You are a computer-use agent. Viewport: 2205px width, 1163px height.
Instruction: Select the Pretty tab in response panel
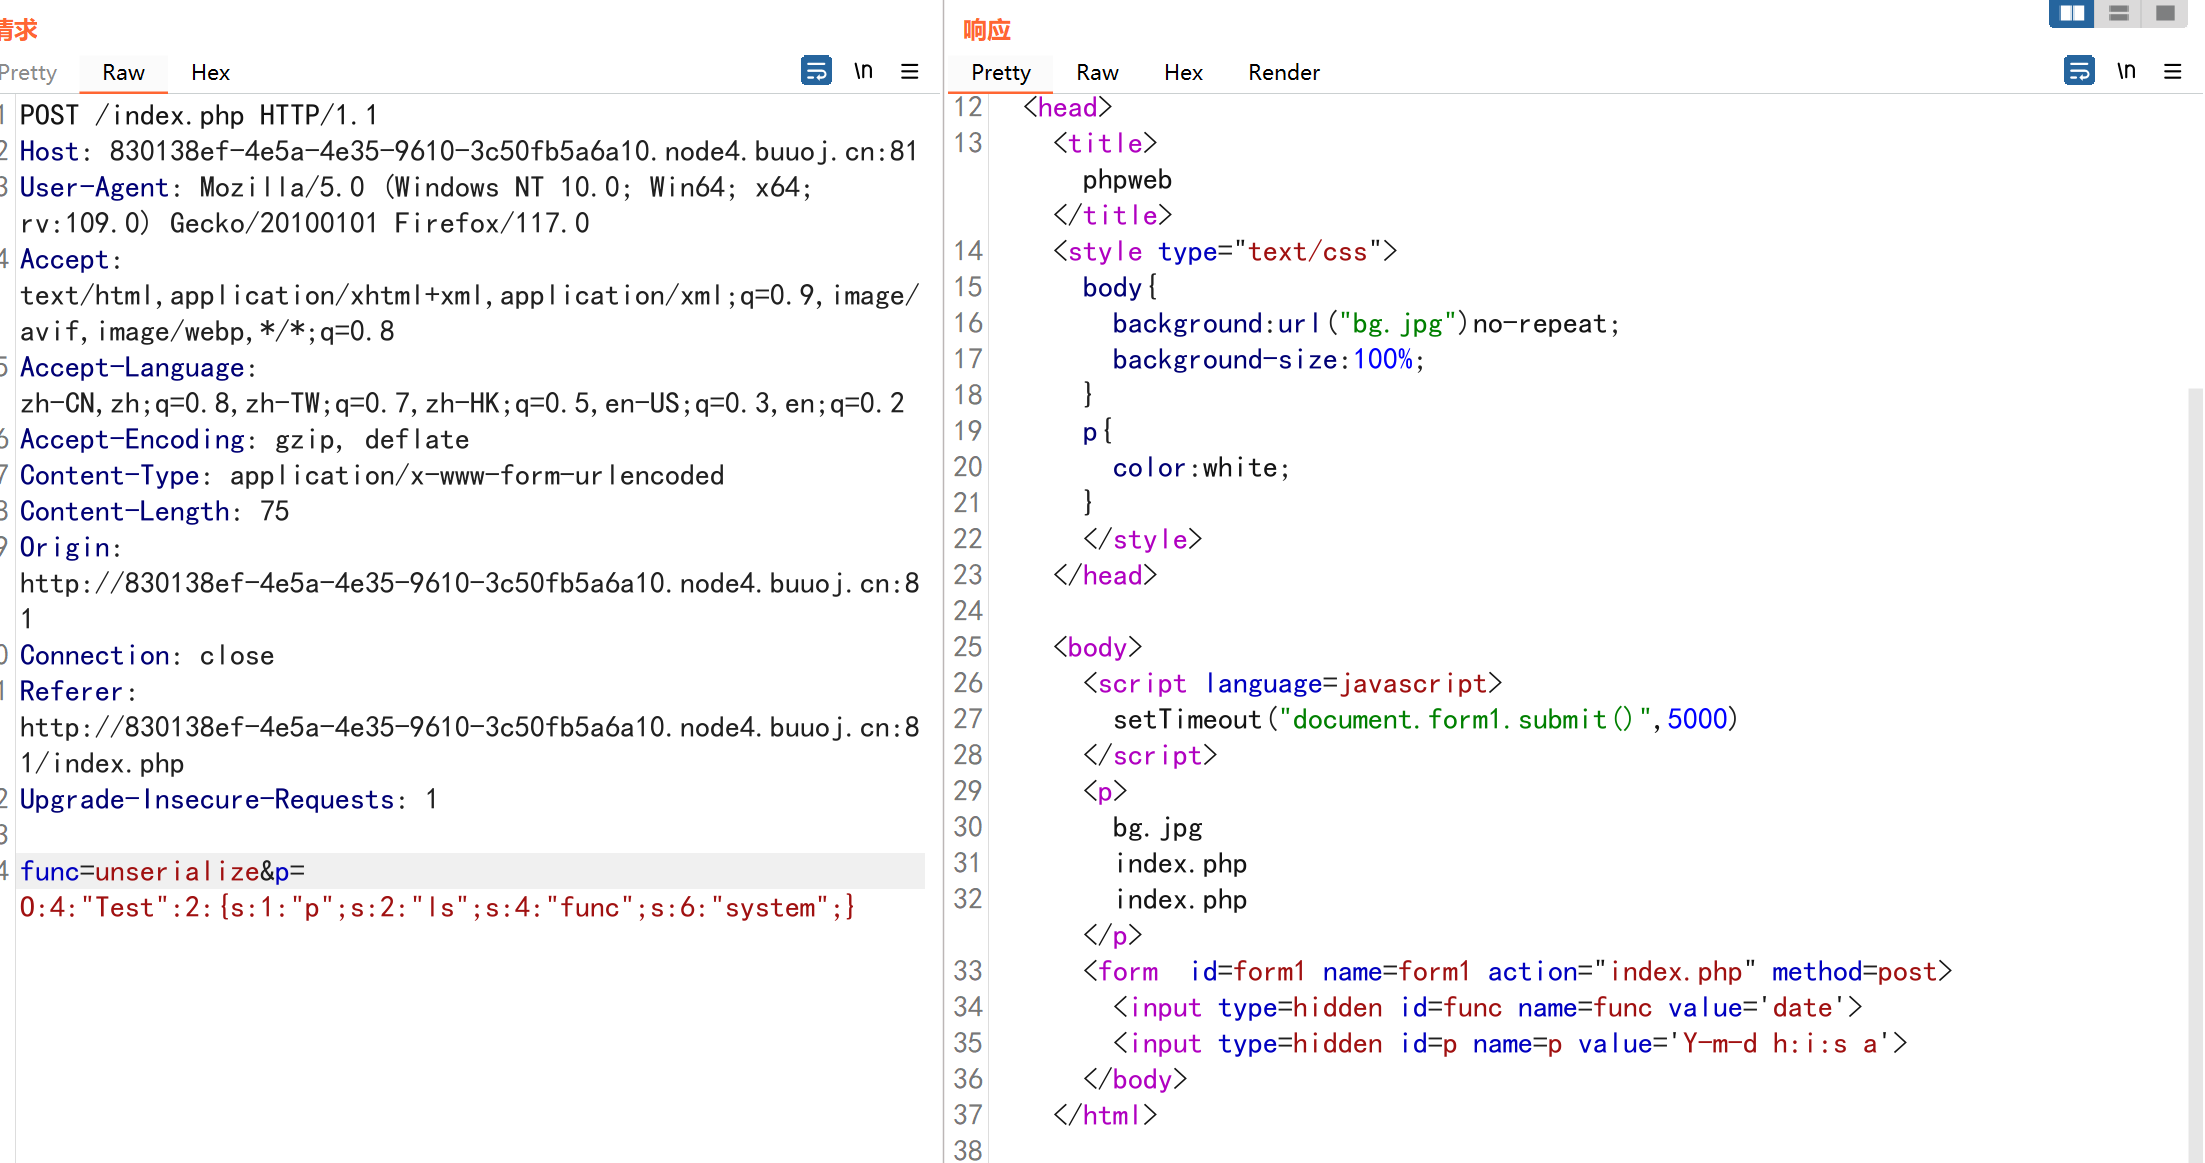pos(1000,72)
